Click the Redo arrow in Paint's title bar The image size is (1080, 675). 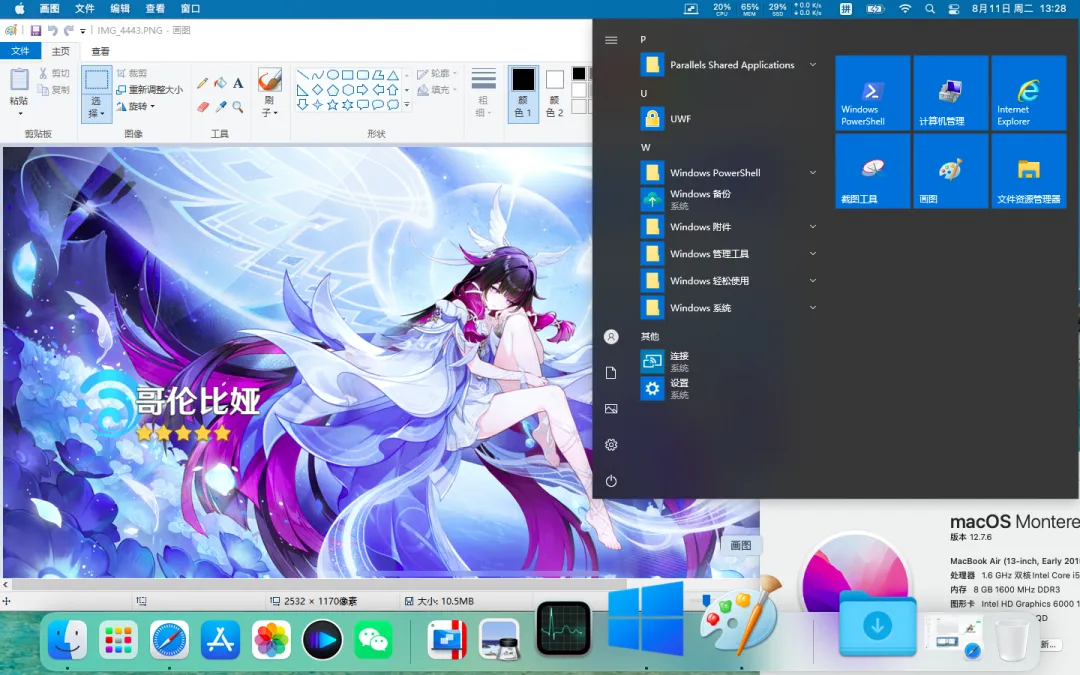point(68,30)
